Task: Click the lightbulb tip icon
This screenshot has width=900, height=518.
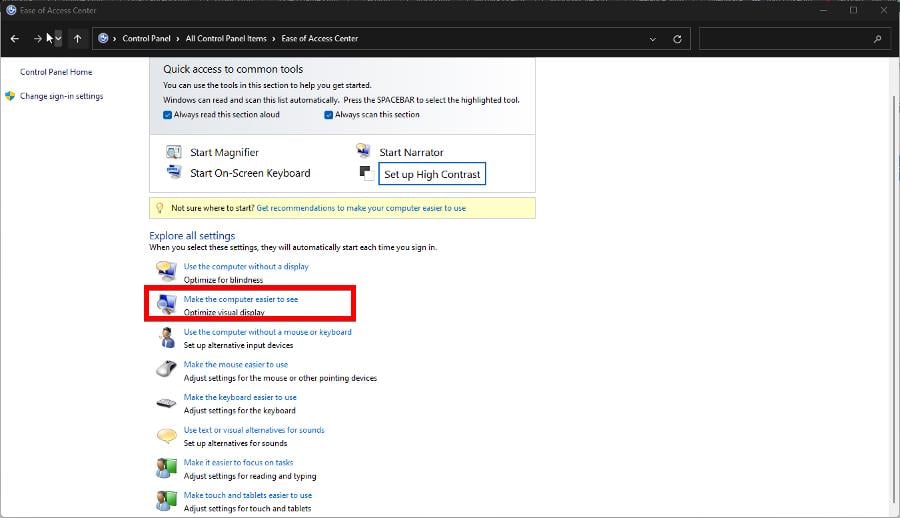Action: [160, 208]
